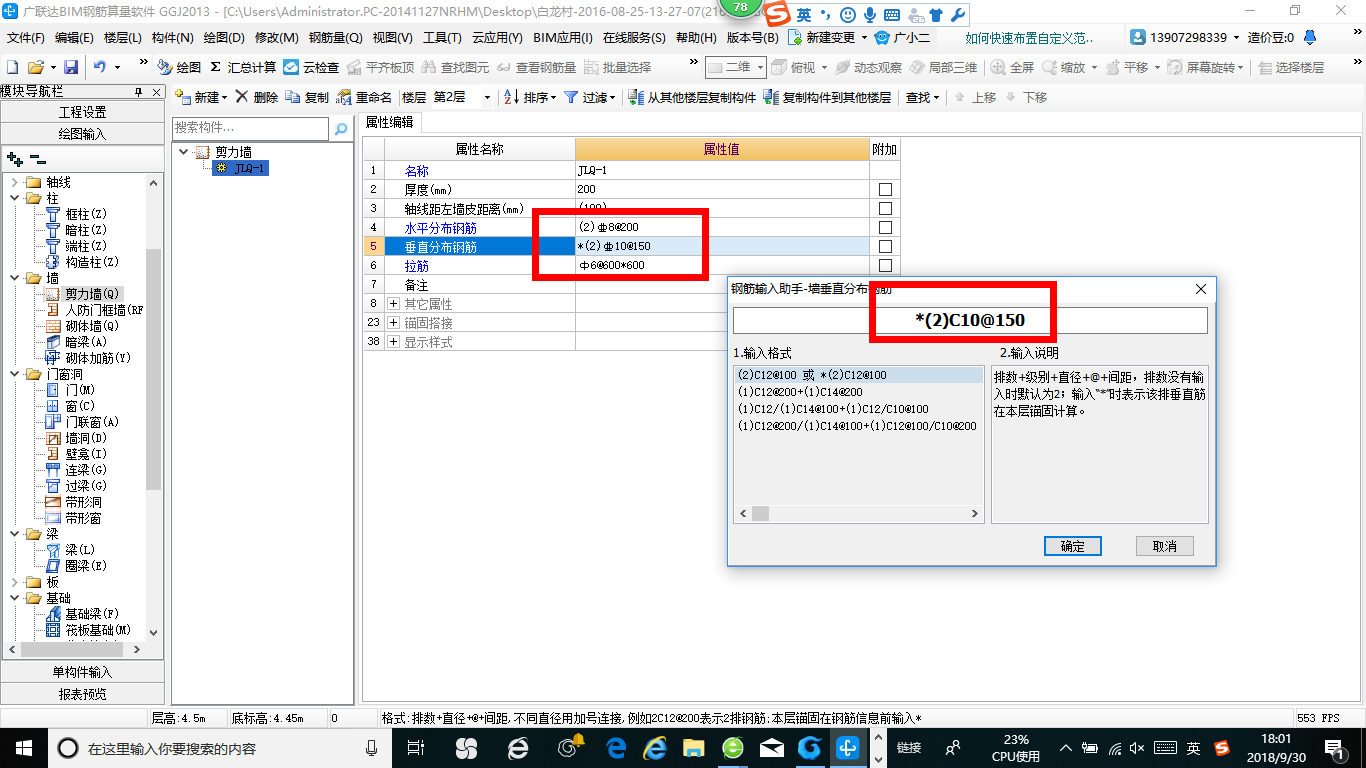Collapse the 柱 tree folder

[x=14, y=198]
